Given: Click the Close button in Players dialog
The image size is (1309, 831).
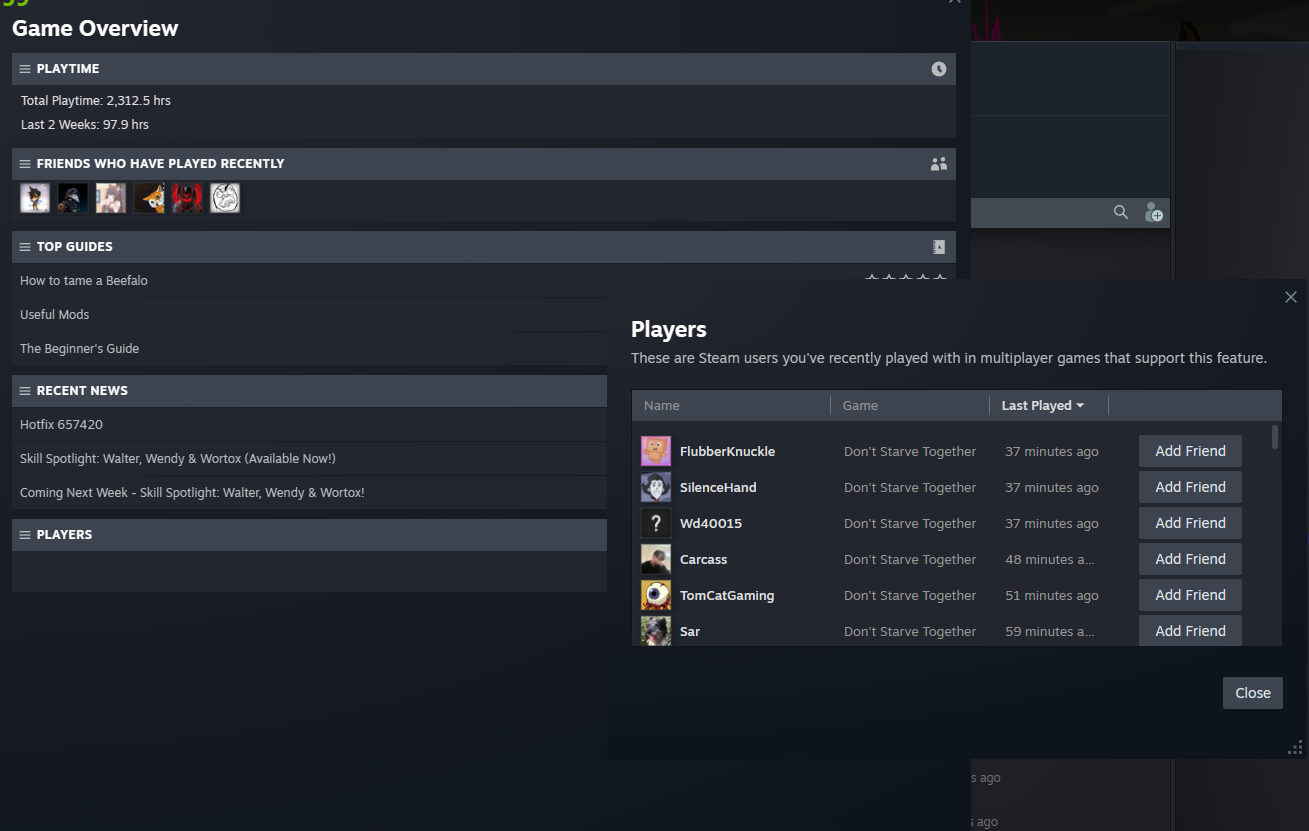Looking at the screenshot, I should 1252,693.
